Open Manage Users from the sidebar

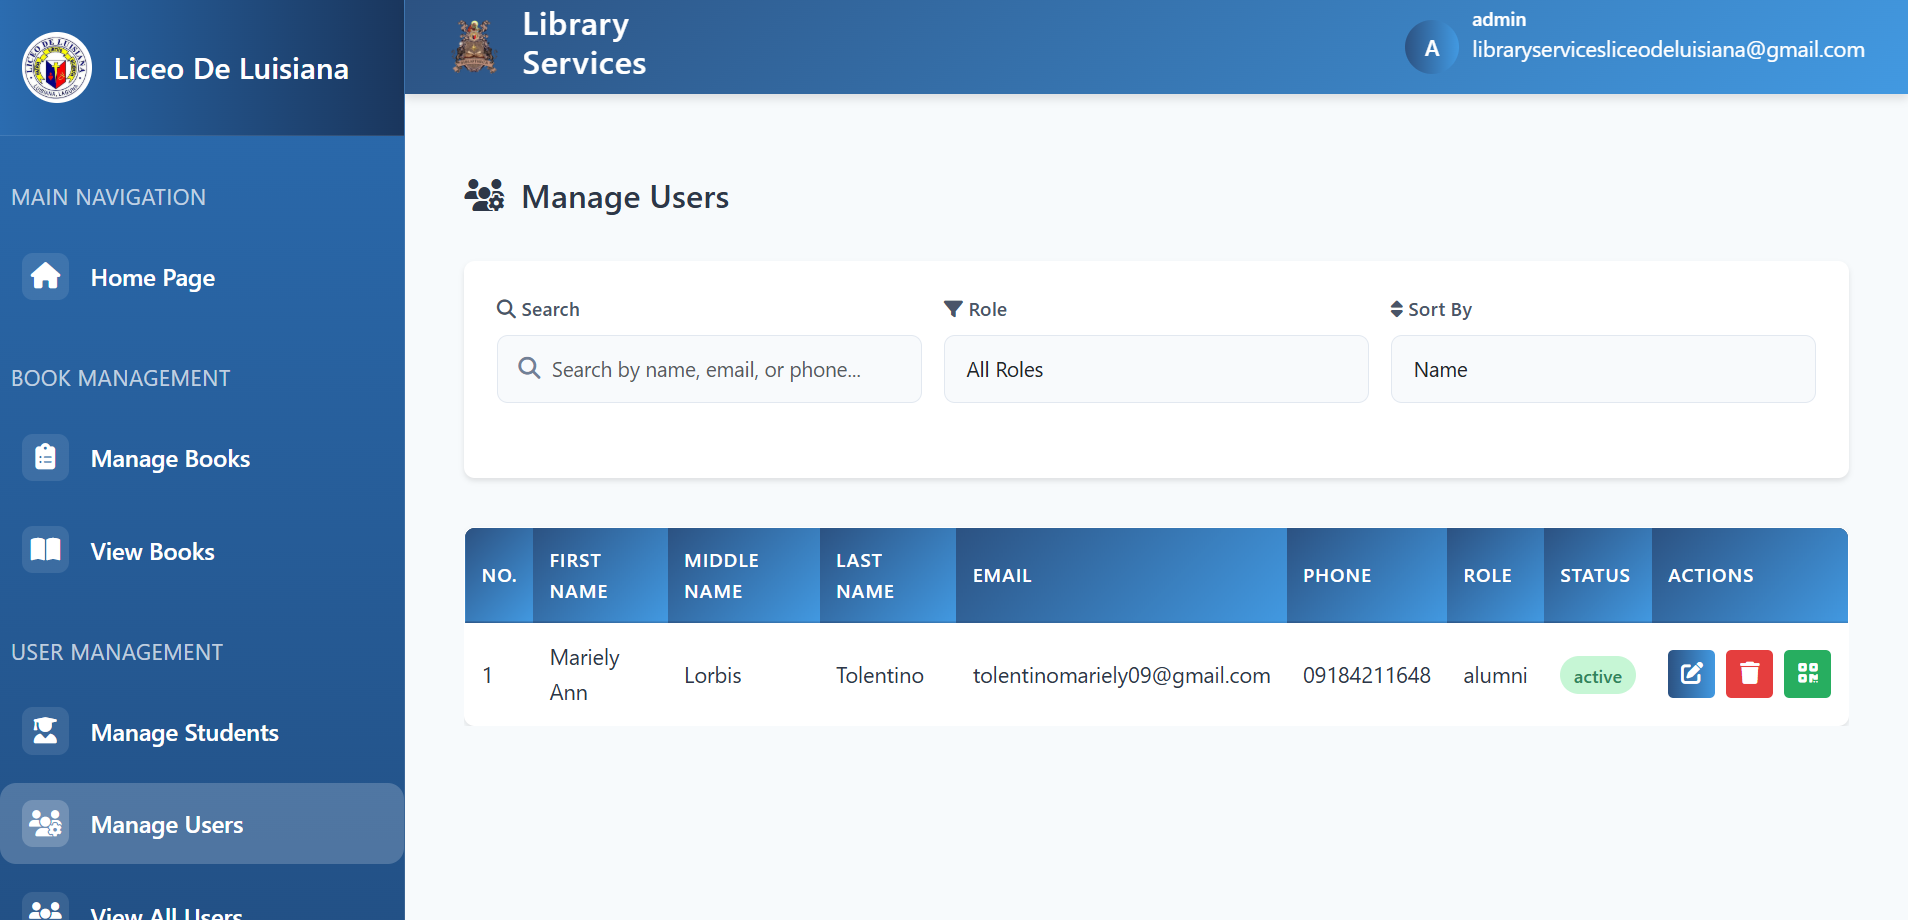click(x=166, y=824)
